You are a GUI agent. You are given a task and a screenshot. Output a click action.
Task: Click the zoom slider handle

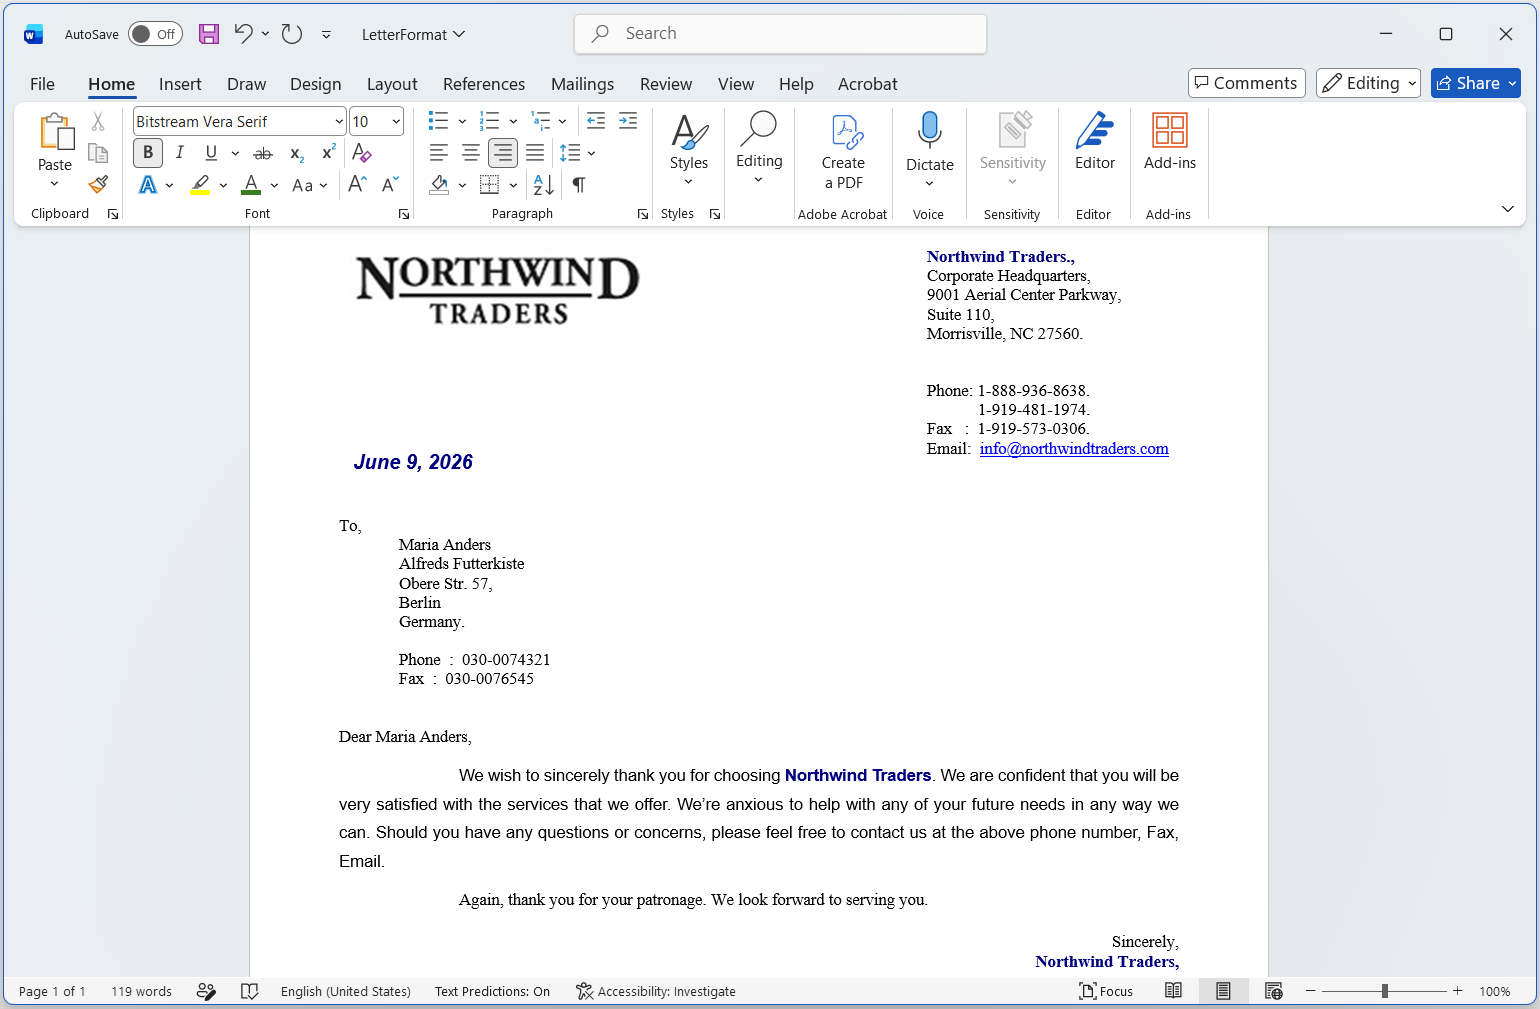click(1384, 991)
